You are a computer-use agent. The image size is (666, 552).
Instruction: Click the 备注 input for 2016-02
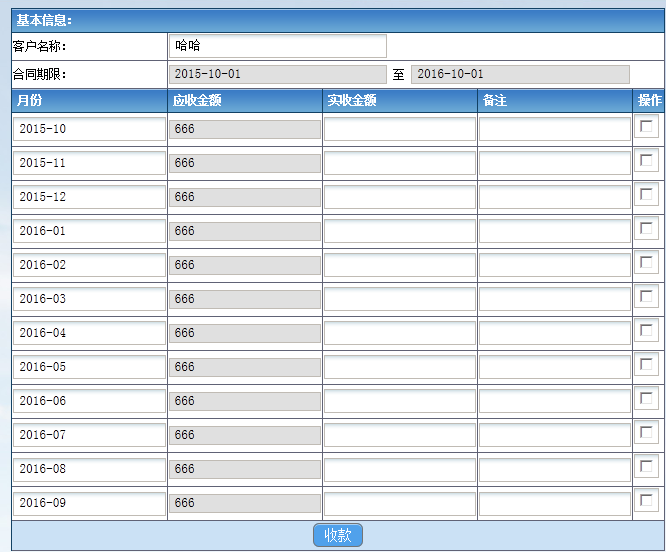pos(555,265)
